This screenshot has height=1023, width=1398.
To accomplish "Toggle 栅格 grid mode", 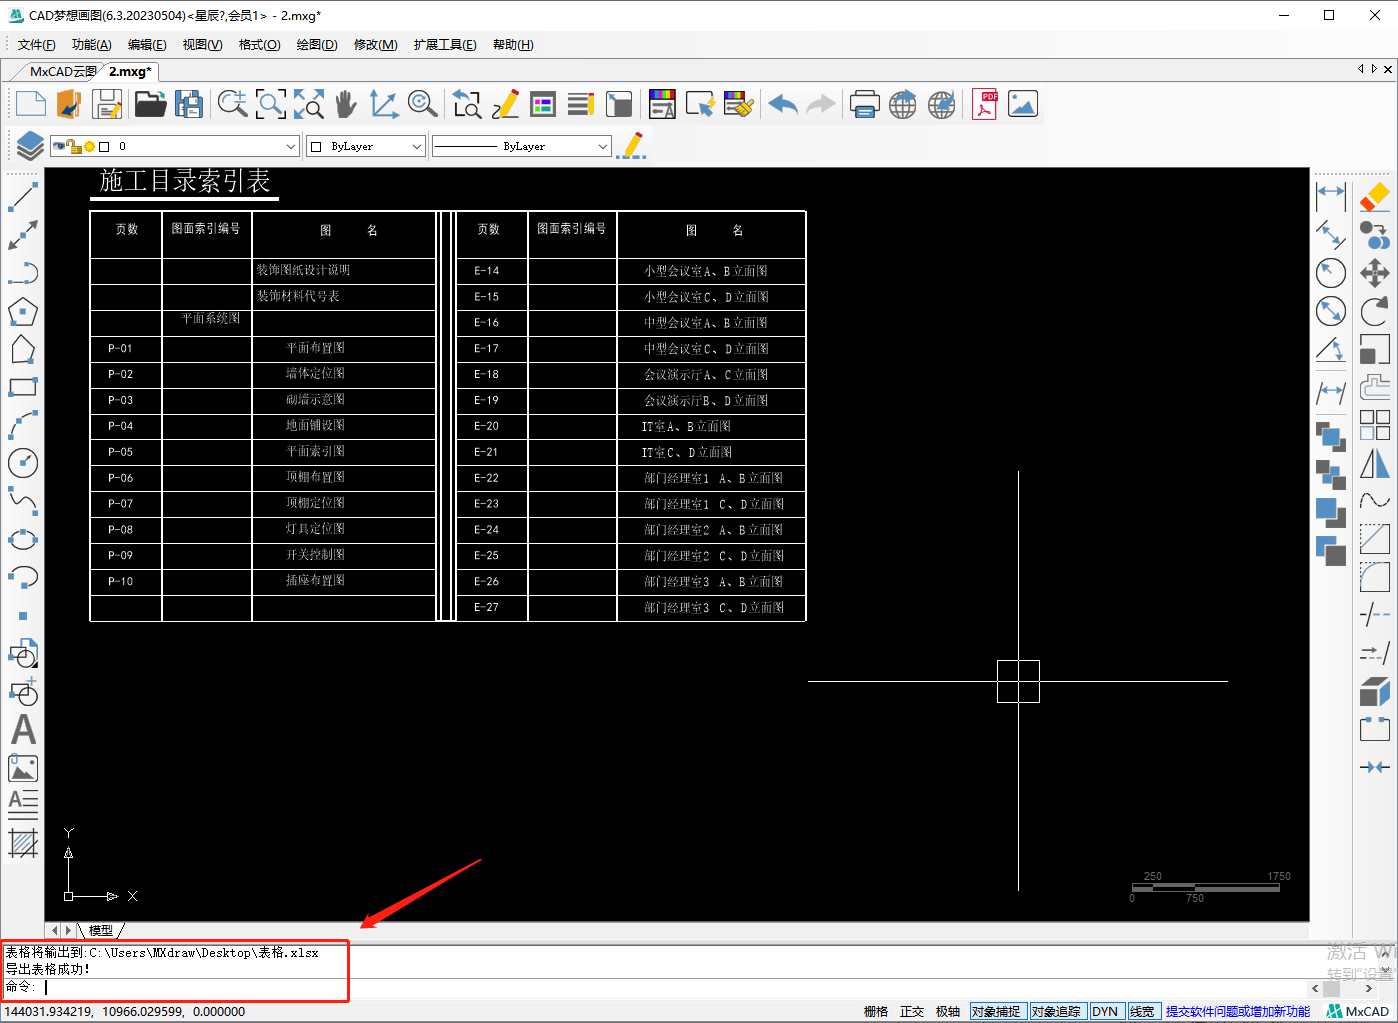I will pos(876,1012).
